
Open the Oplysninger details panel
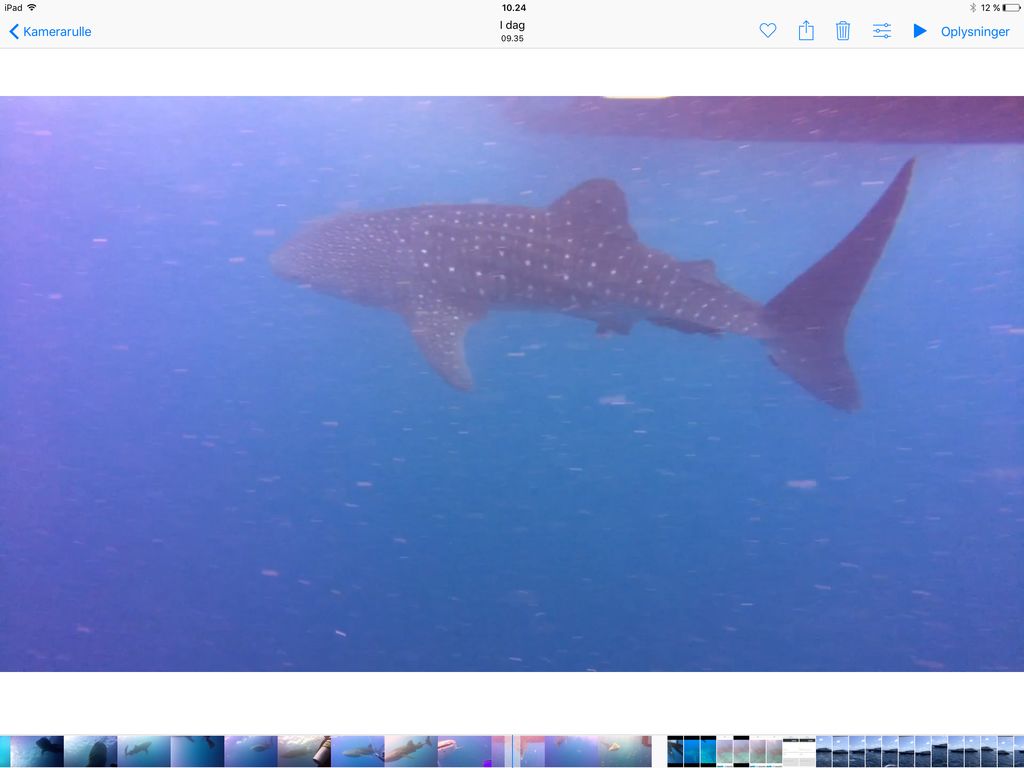[975, 31]
